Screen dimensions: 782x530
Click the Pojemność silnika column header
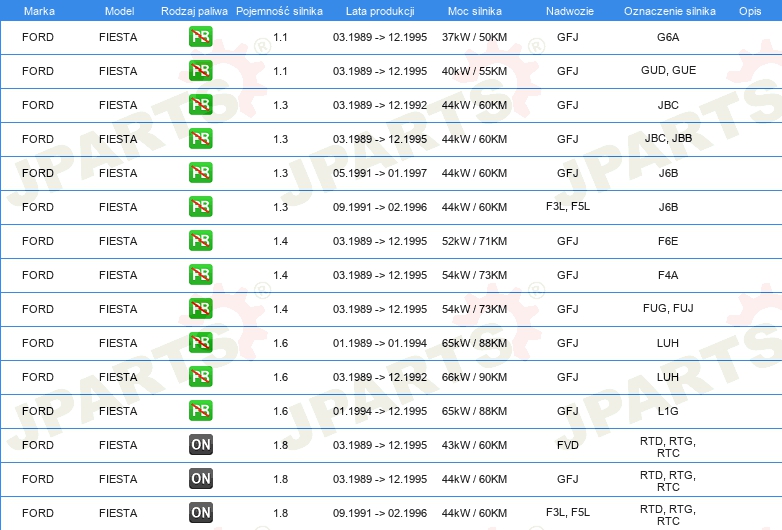tap(279, 11)
